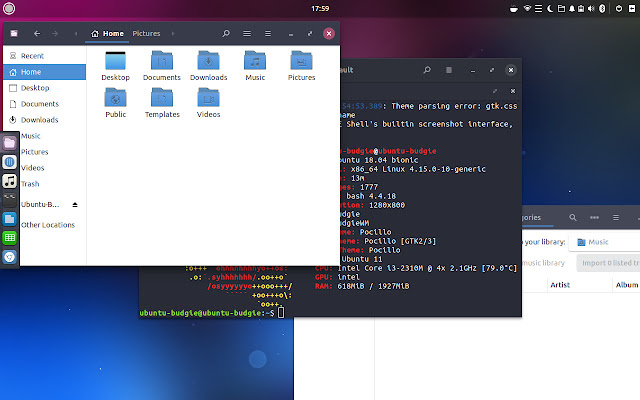Open the Music library folder chooser
Viewport: 640px width, 400px height.
[x=605, y=242]
